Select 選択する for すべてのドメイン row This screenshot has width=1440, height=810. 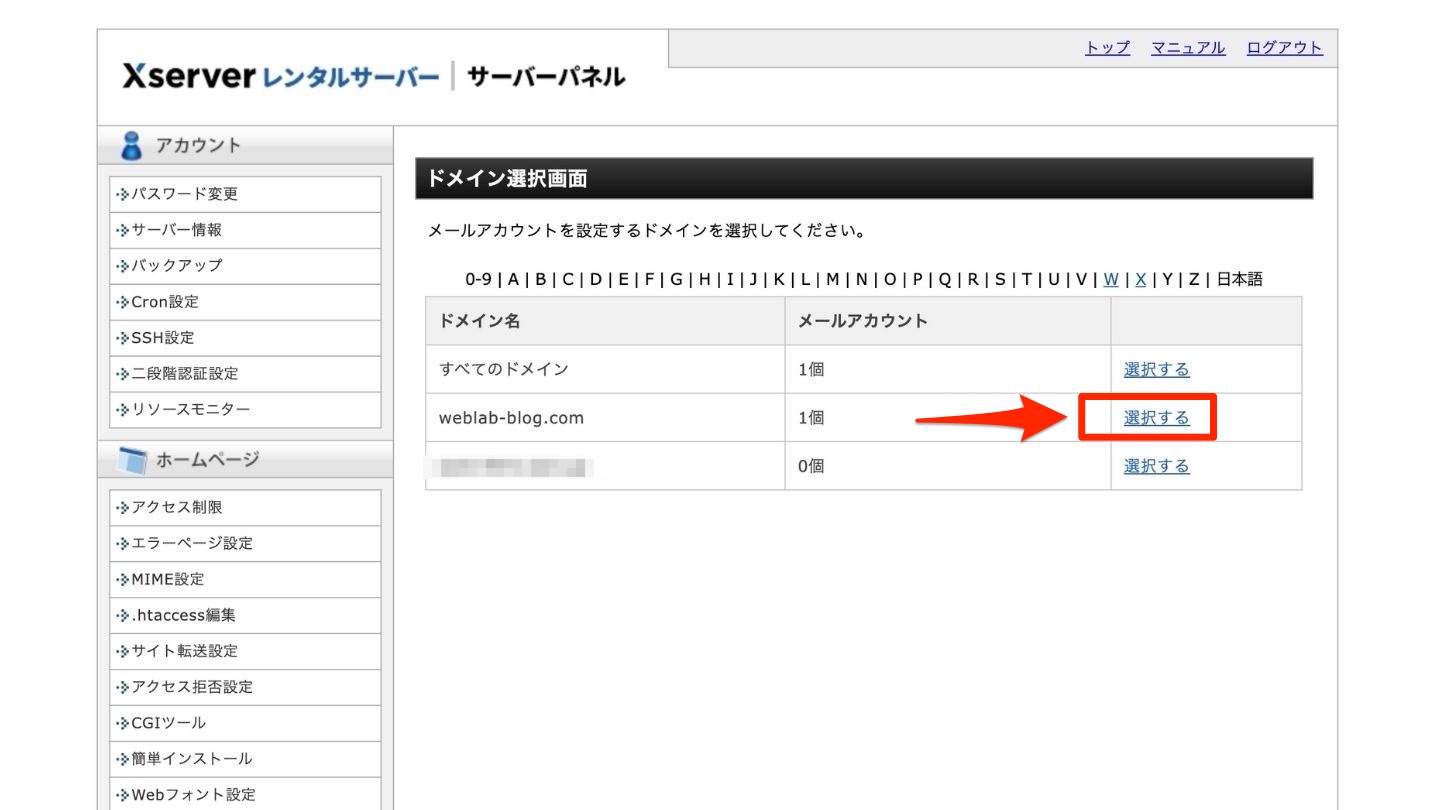(x=1157, y=369)
